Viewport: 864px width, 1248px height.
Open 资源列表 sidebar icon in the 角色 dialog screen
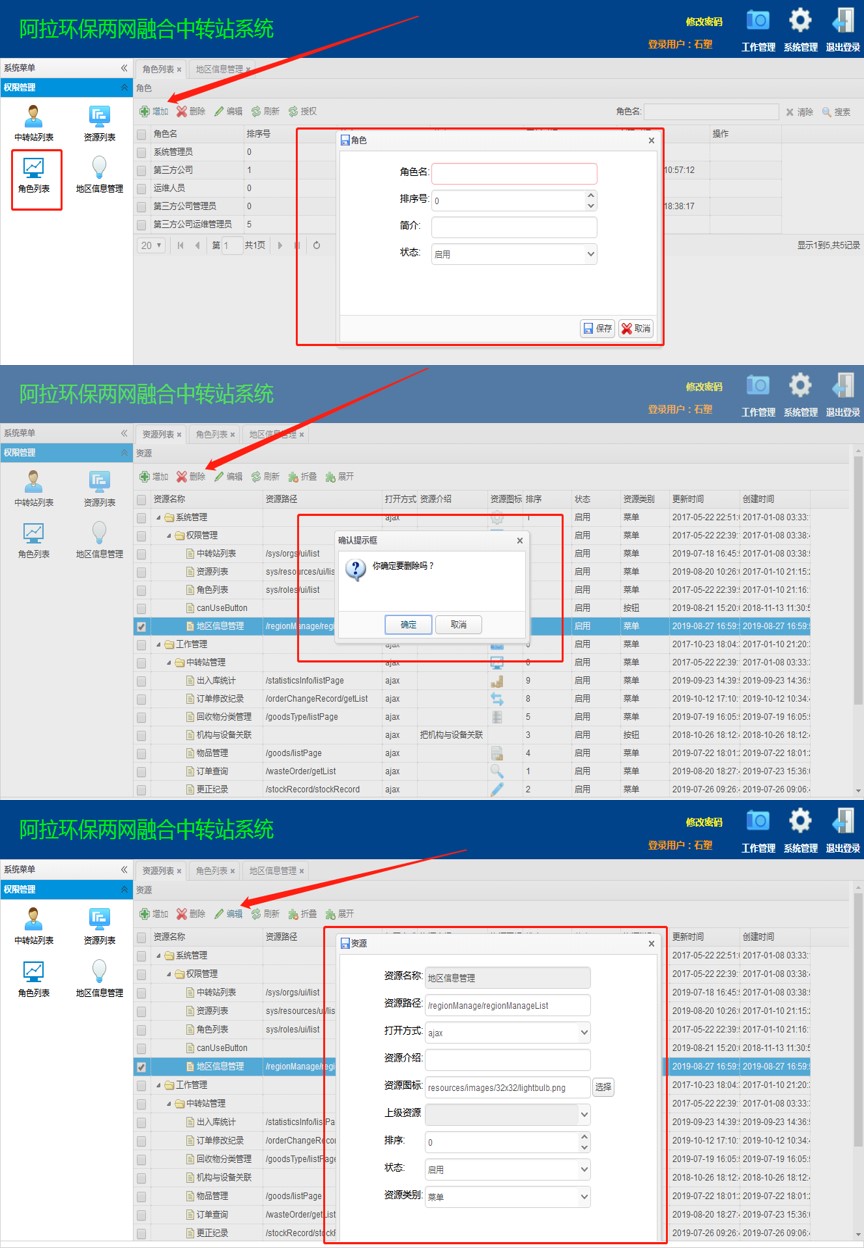coord(99,124)
